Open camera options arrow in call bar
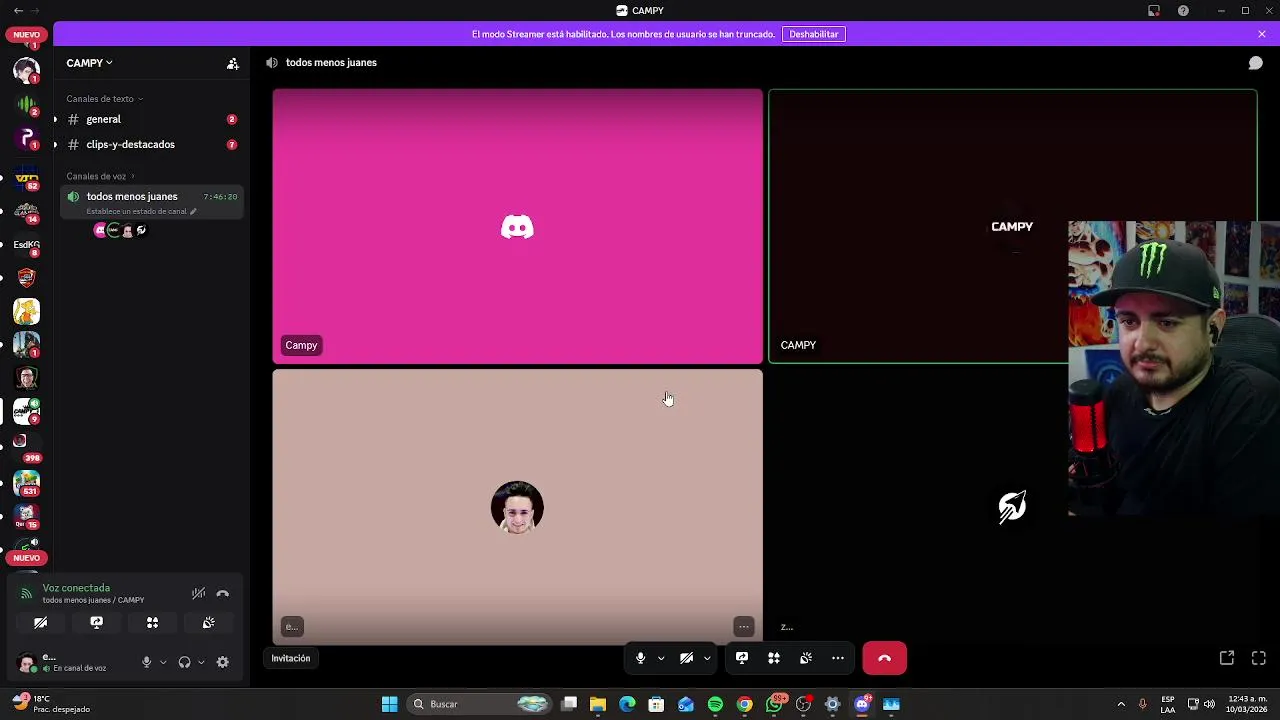The height and width of the screenshot is (720, 1280). [x=707, y=658]
